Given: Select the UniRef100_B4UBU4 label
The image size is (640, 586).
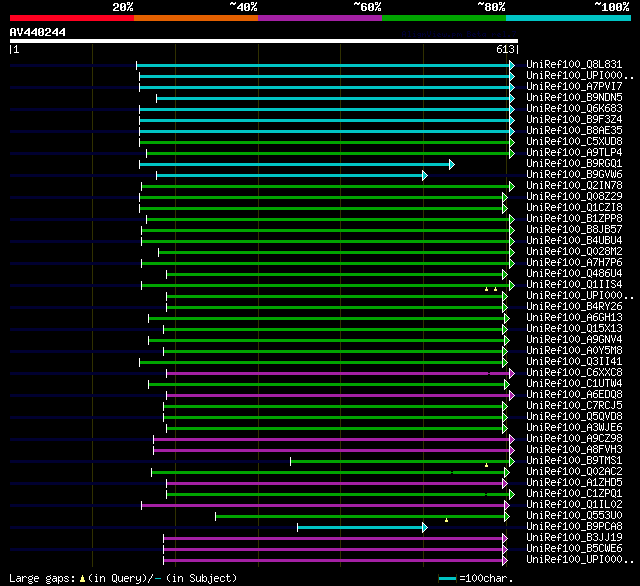Looking at the screenshot, I should click(x=574, y=240).
